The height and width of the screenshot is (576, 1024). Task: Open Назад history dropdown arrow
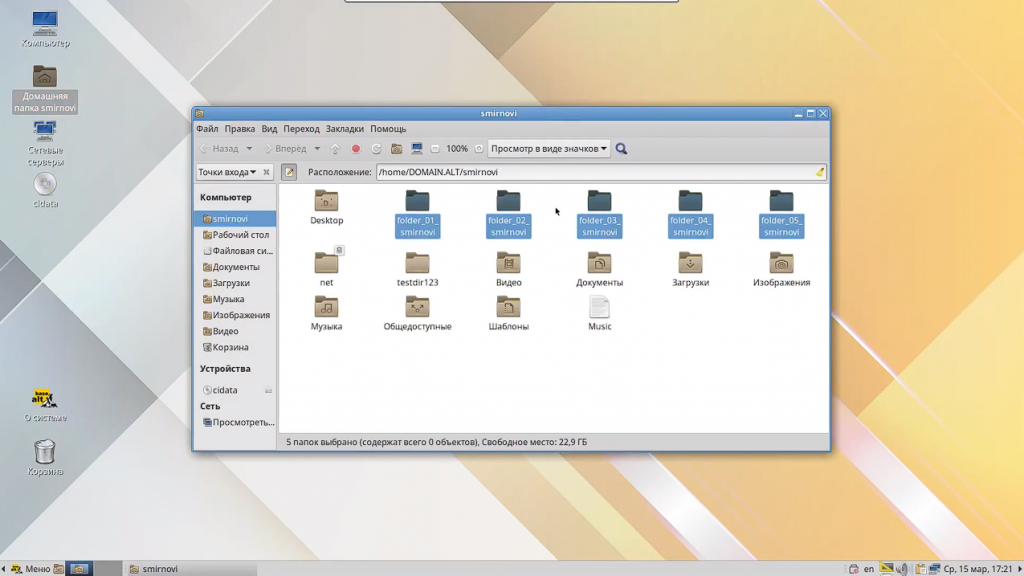[249, 149]
